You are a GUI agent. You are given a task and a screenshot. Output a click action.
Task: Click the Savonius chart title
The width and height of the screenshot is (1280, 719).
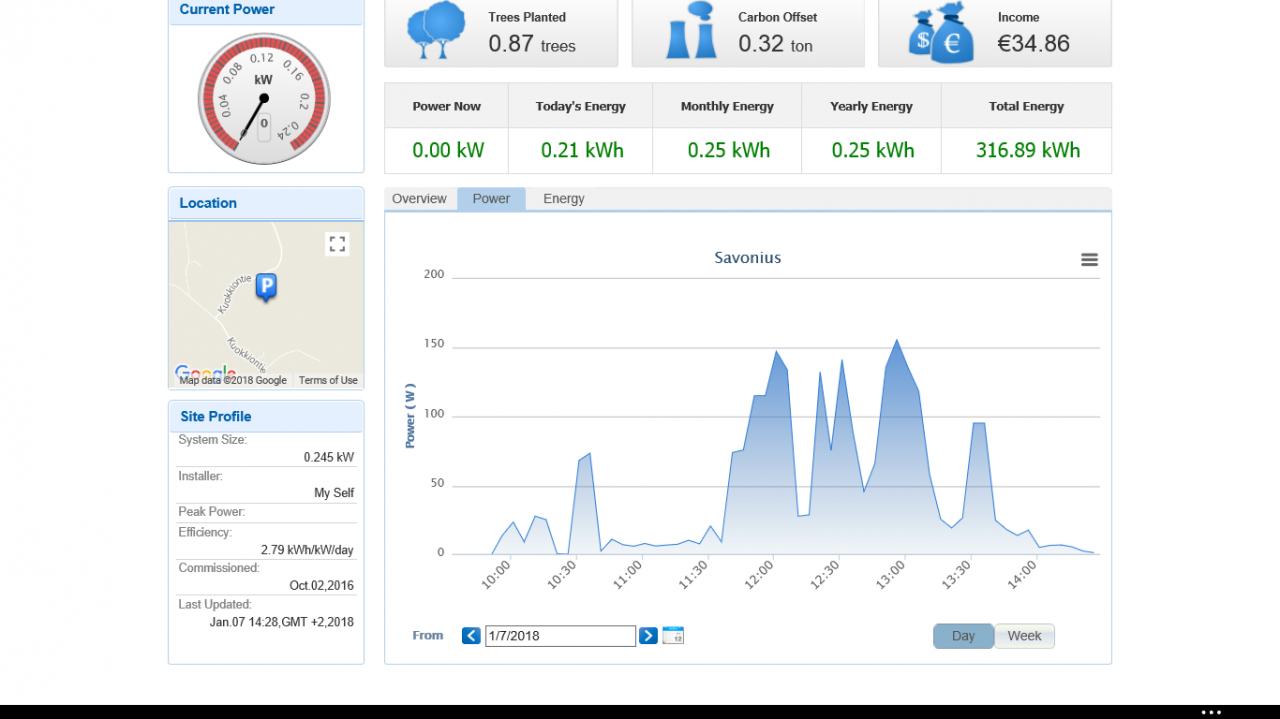[748, 258]
